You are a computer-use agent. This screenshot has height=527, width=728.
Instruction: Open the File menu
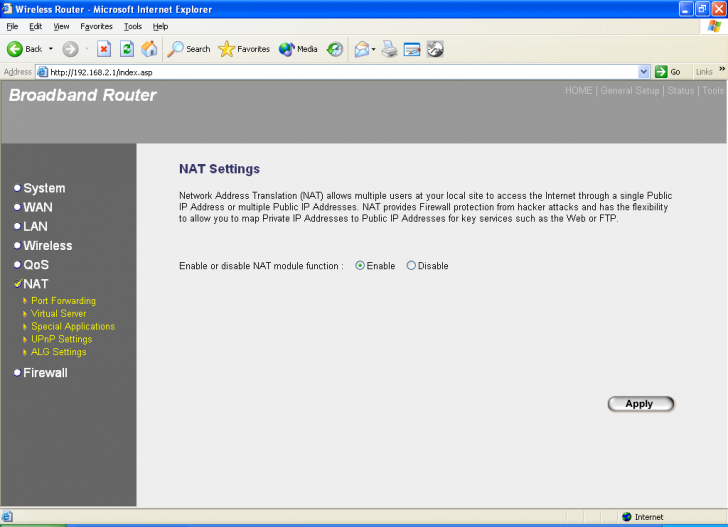[x=13, y=26]
